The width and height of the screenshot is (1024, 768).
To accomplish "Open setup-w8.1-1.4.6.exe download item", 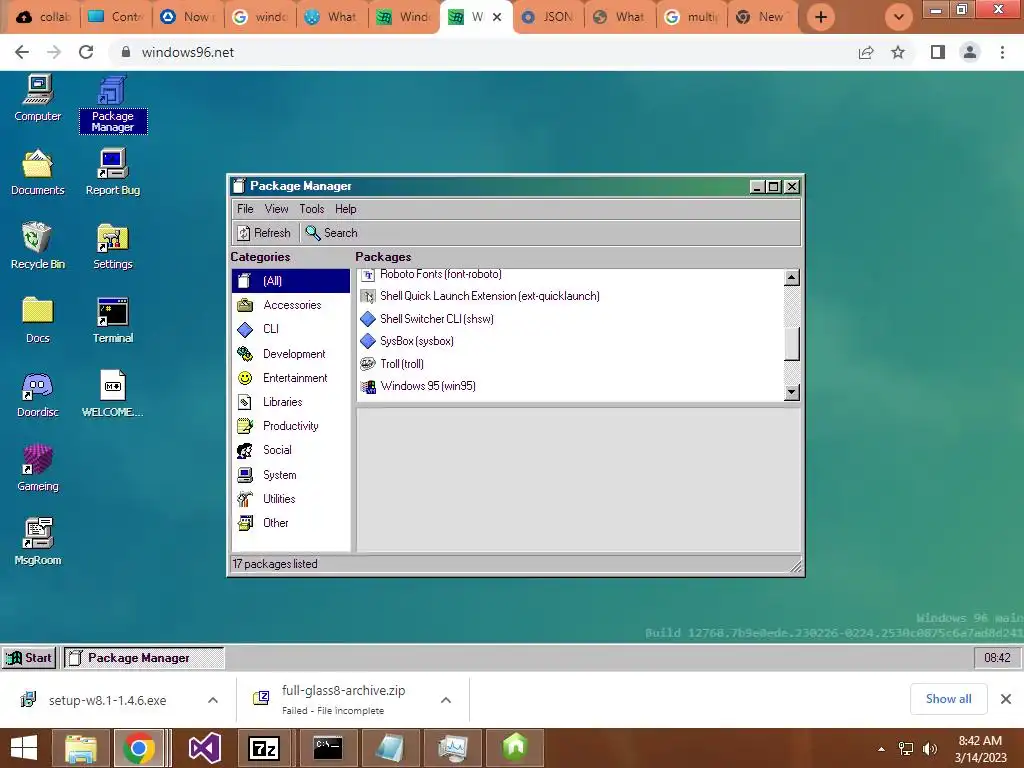I will click(x=106, y=700).
